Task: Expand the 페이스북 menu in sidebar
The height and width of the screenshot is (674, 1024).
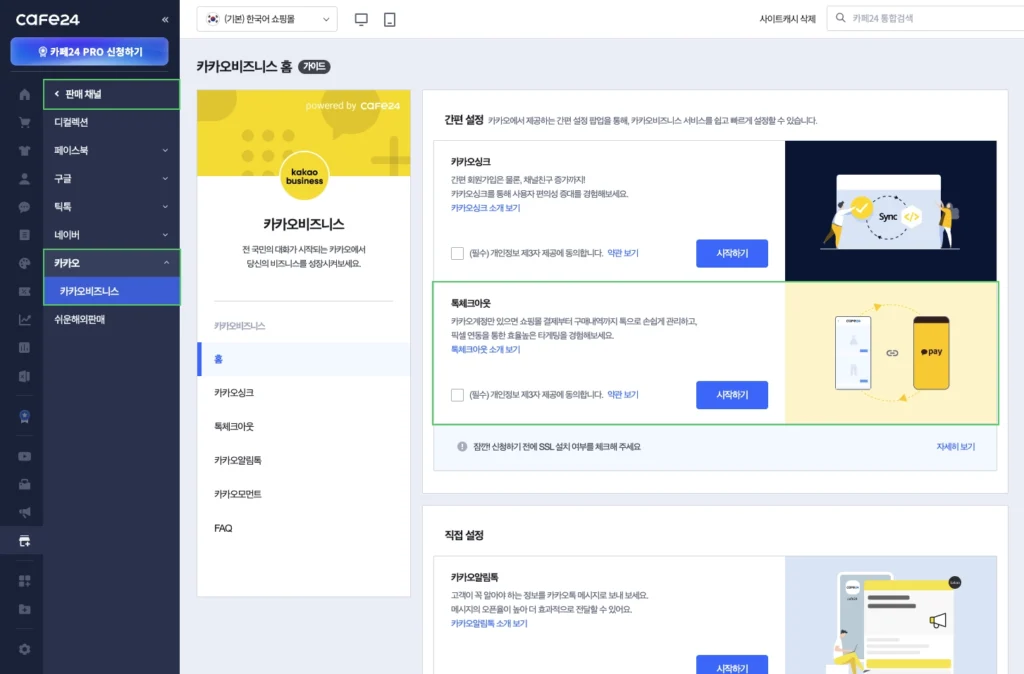Action: [x=111, y=150]
